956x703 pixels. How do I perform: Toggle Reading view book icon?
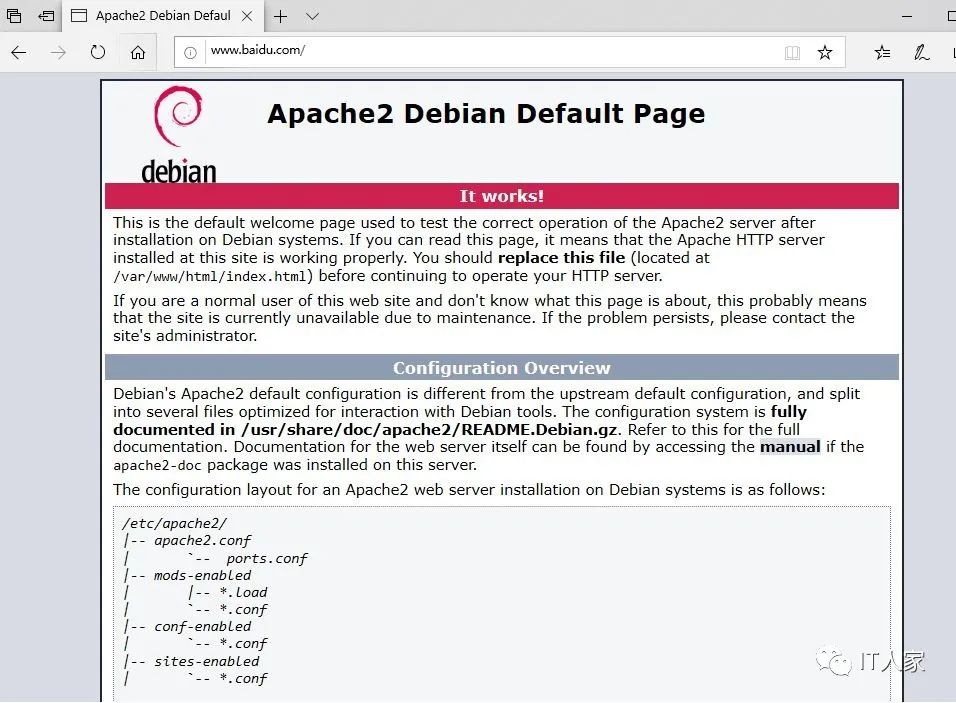pyautogui.click(x=792, y=52)
